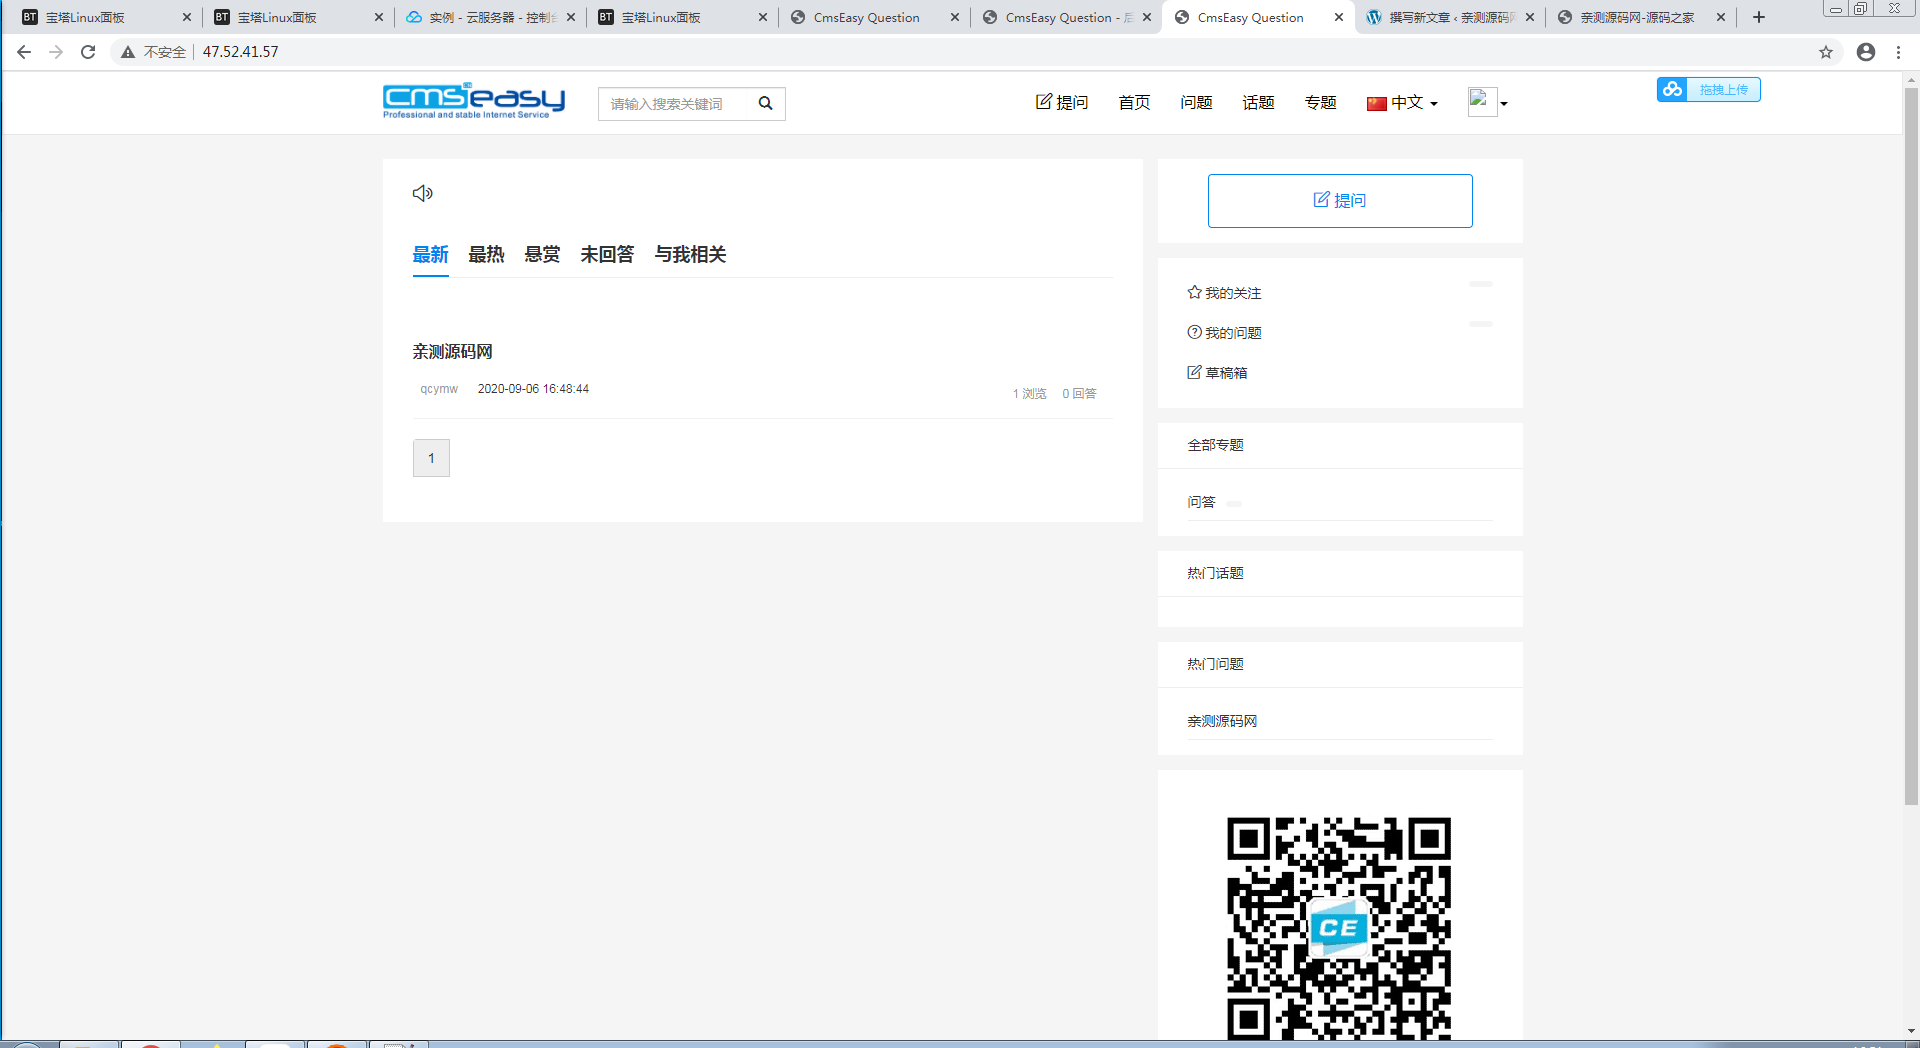Close the 亲测源码网-源码之家 browser tab
This screenshot has width=1920, height=1048.
(1721, 17)
